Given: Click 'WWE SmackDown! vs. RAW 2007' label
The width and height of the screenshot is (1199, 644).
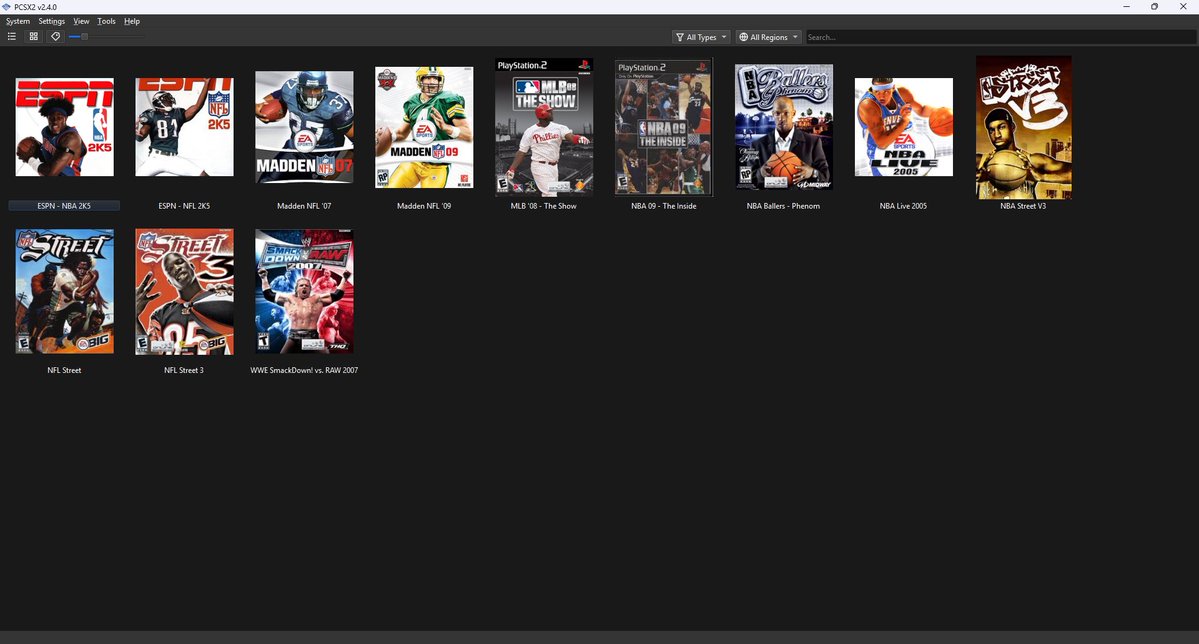Looking at the screenshot, I should [304, 370].
